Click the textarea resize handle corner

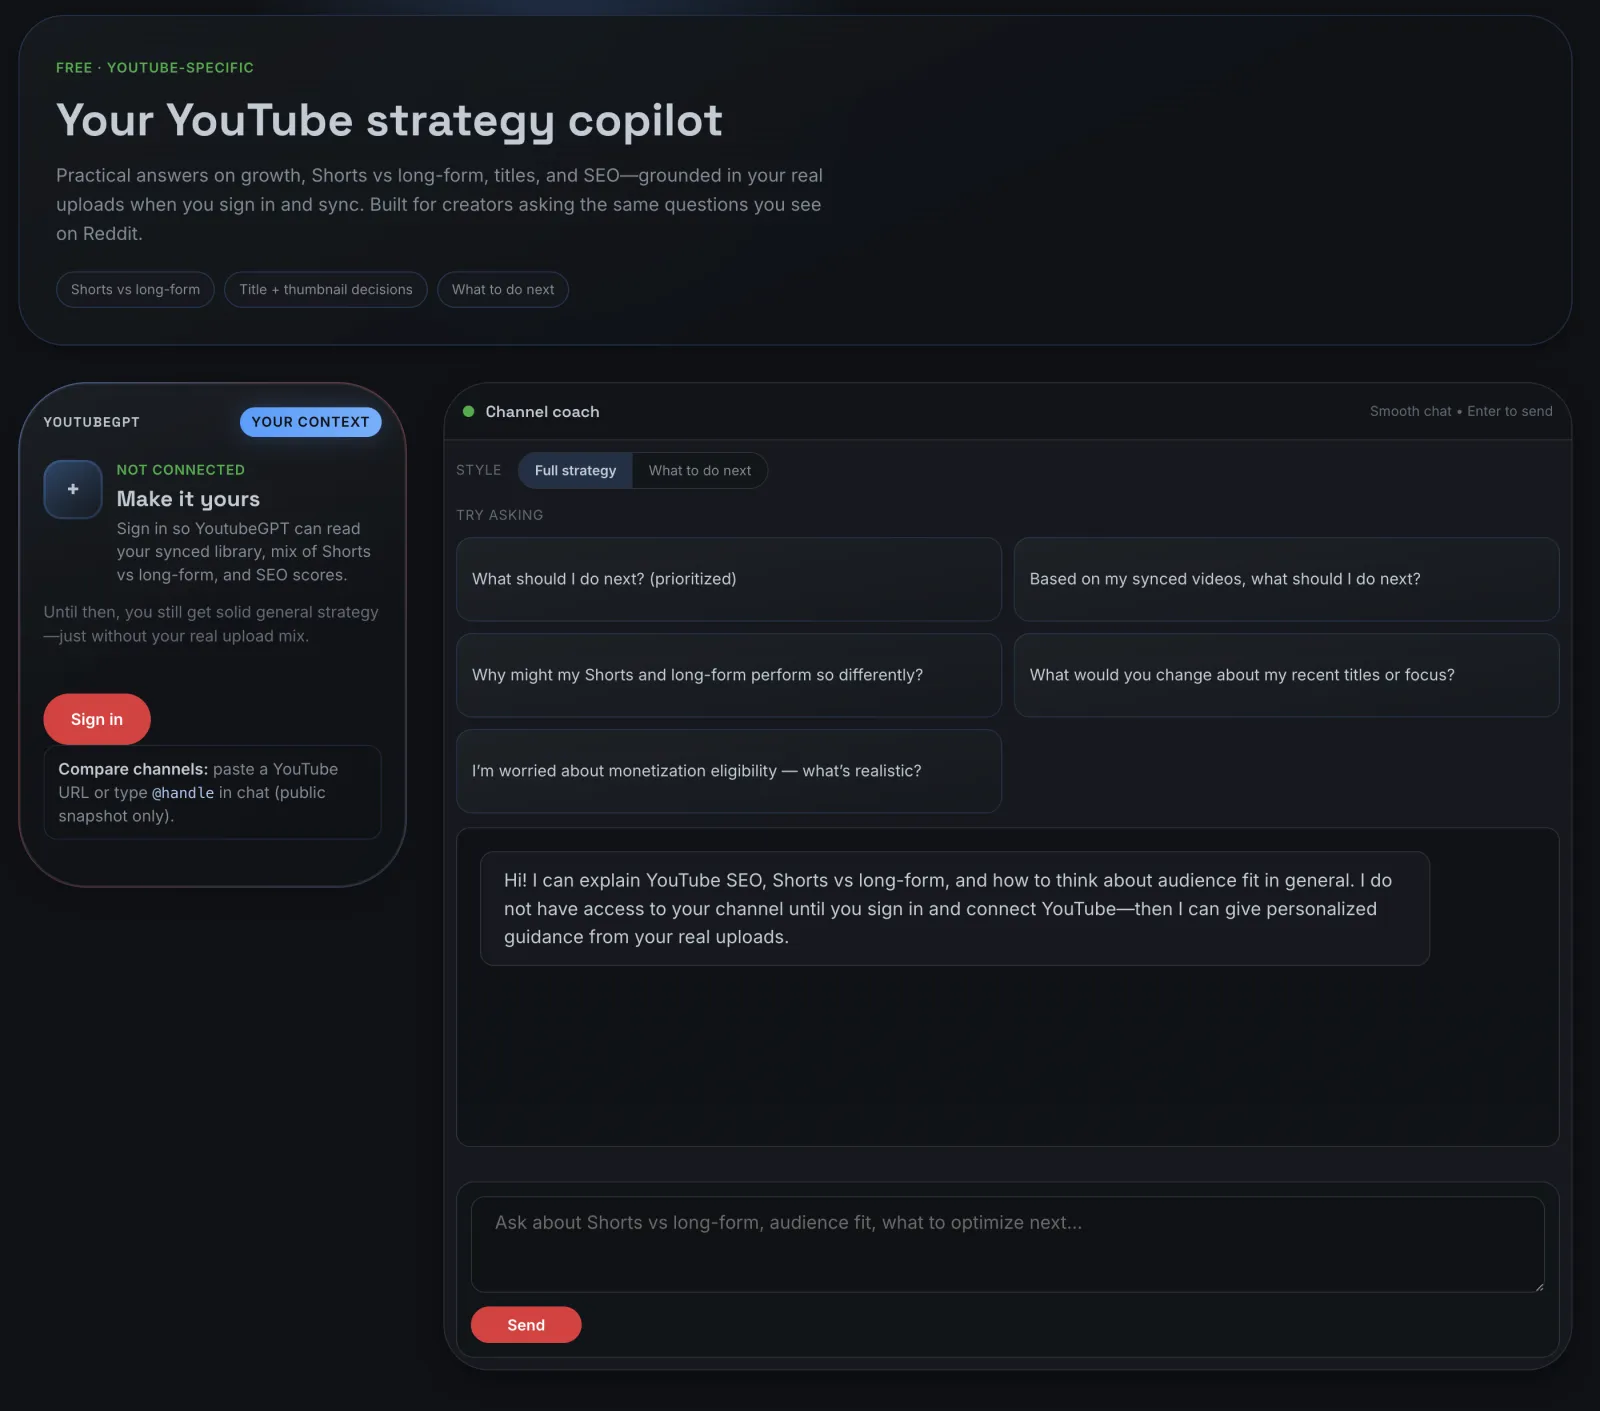click(1538, 1286)
